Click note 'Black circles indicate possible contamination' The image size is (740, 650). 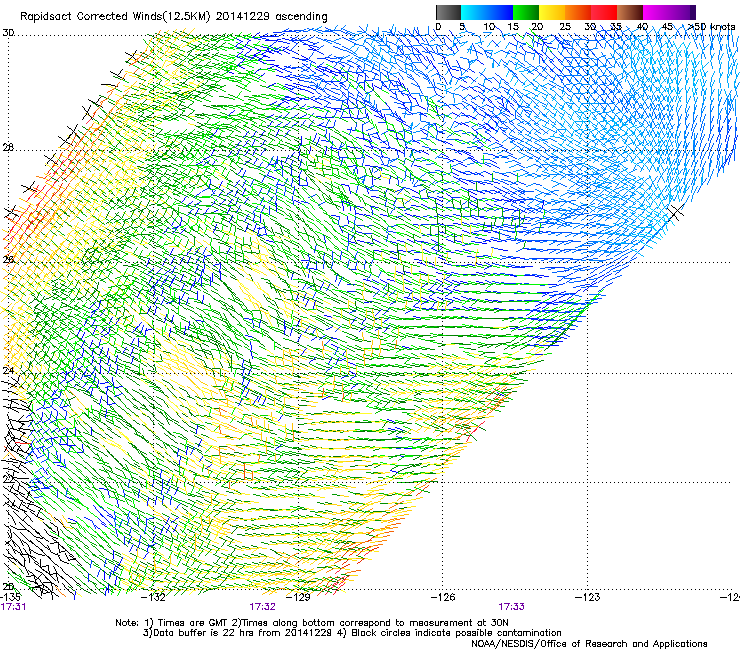pyautogui.click(x=456, y=633)
